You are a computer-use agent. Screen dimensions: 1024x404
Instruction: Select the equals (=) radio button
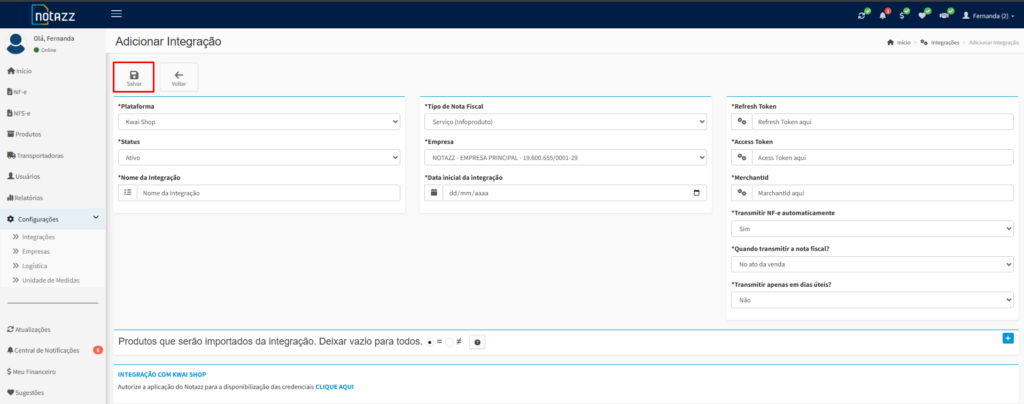(x=429, y=342)
